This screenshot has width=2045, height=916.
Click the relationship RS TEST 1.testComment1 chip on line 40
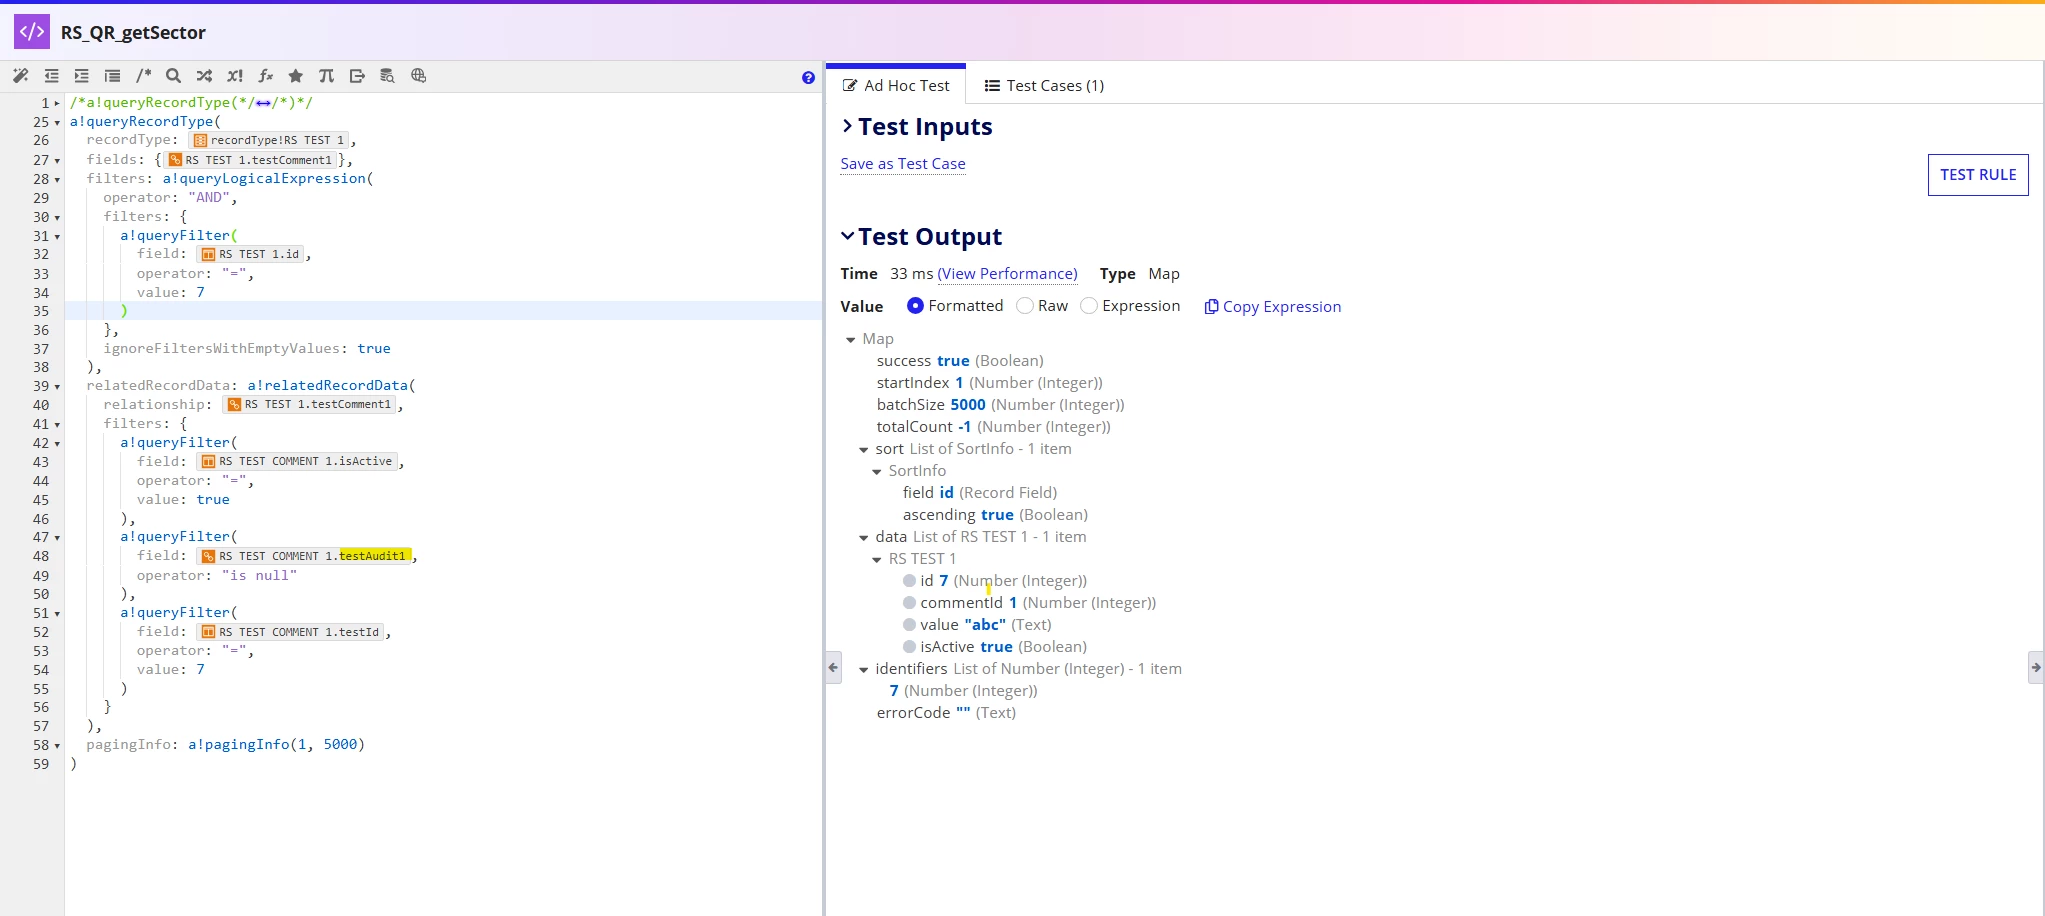pyautogui.click(x=310, y=405)
